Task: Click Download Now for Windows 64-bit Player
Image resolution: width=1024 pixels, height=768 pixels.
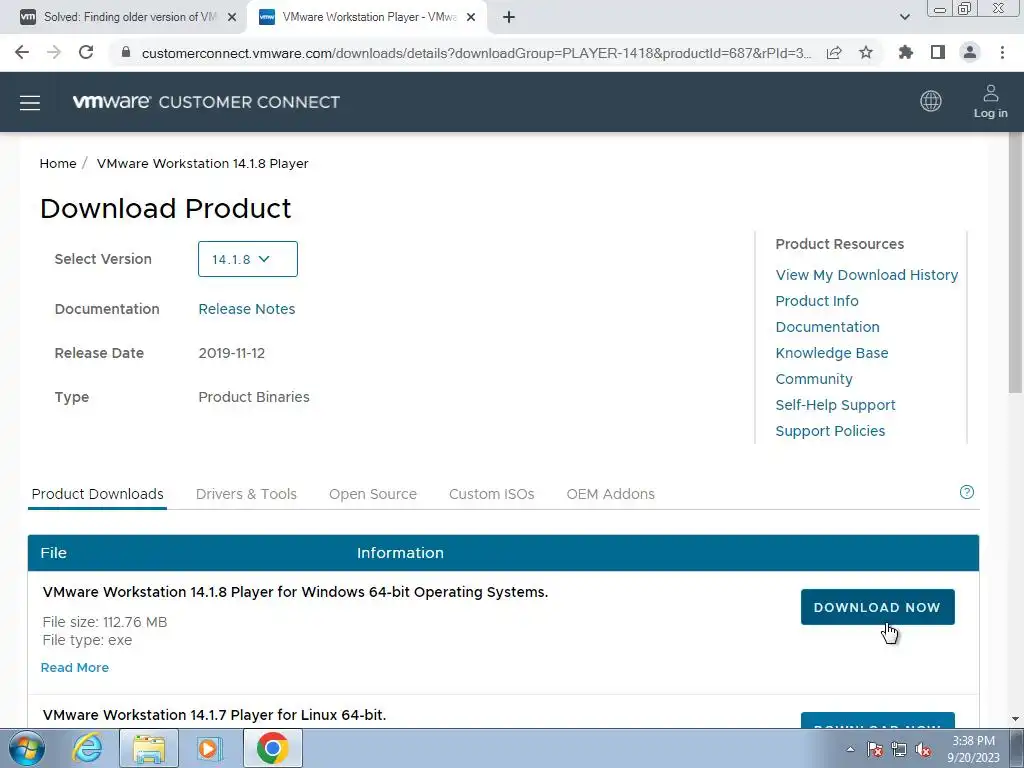Action: (877, 607)
